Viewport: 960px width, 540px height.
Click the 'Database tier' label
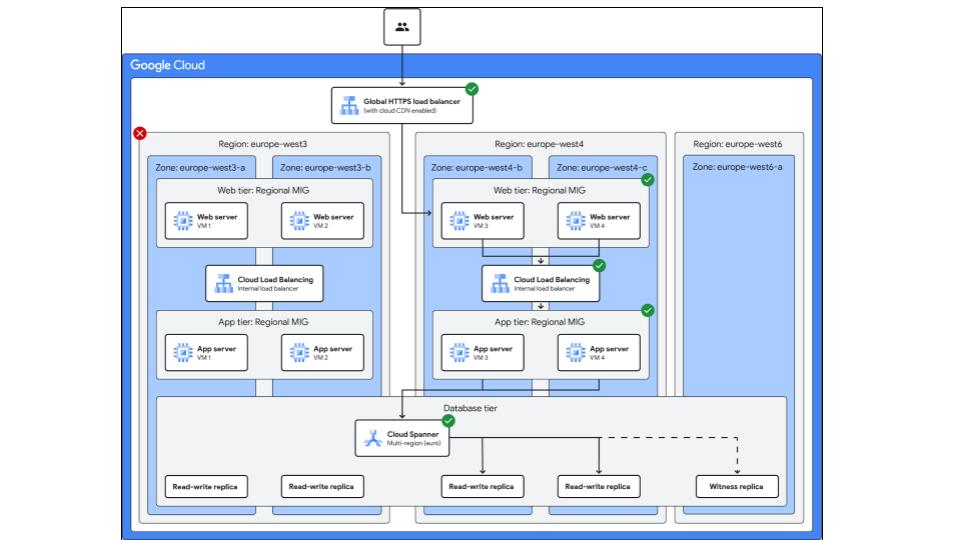tap(470, 408)
